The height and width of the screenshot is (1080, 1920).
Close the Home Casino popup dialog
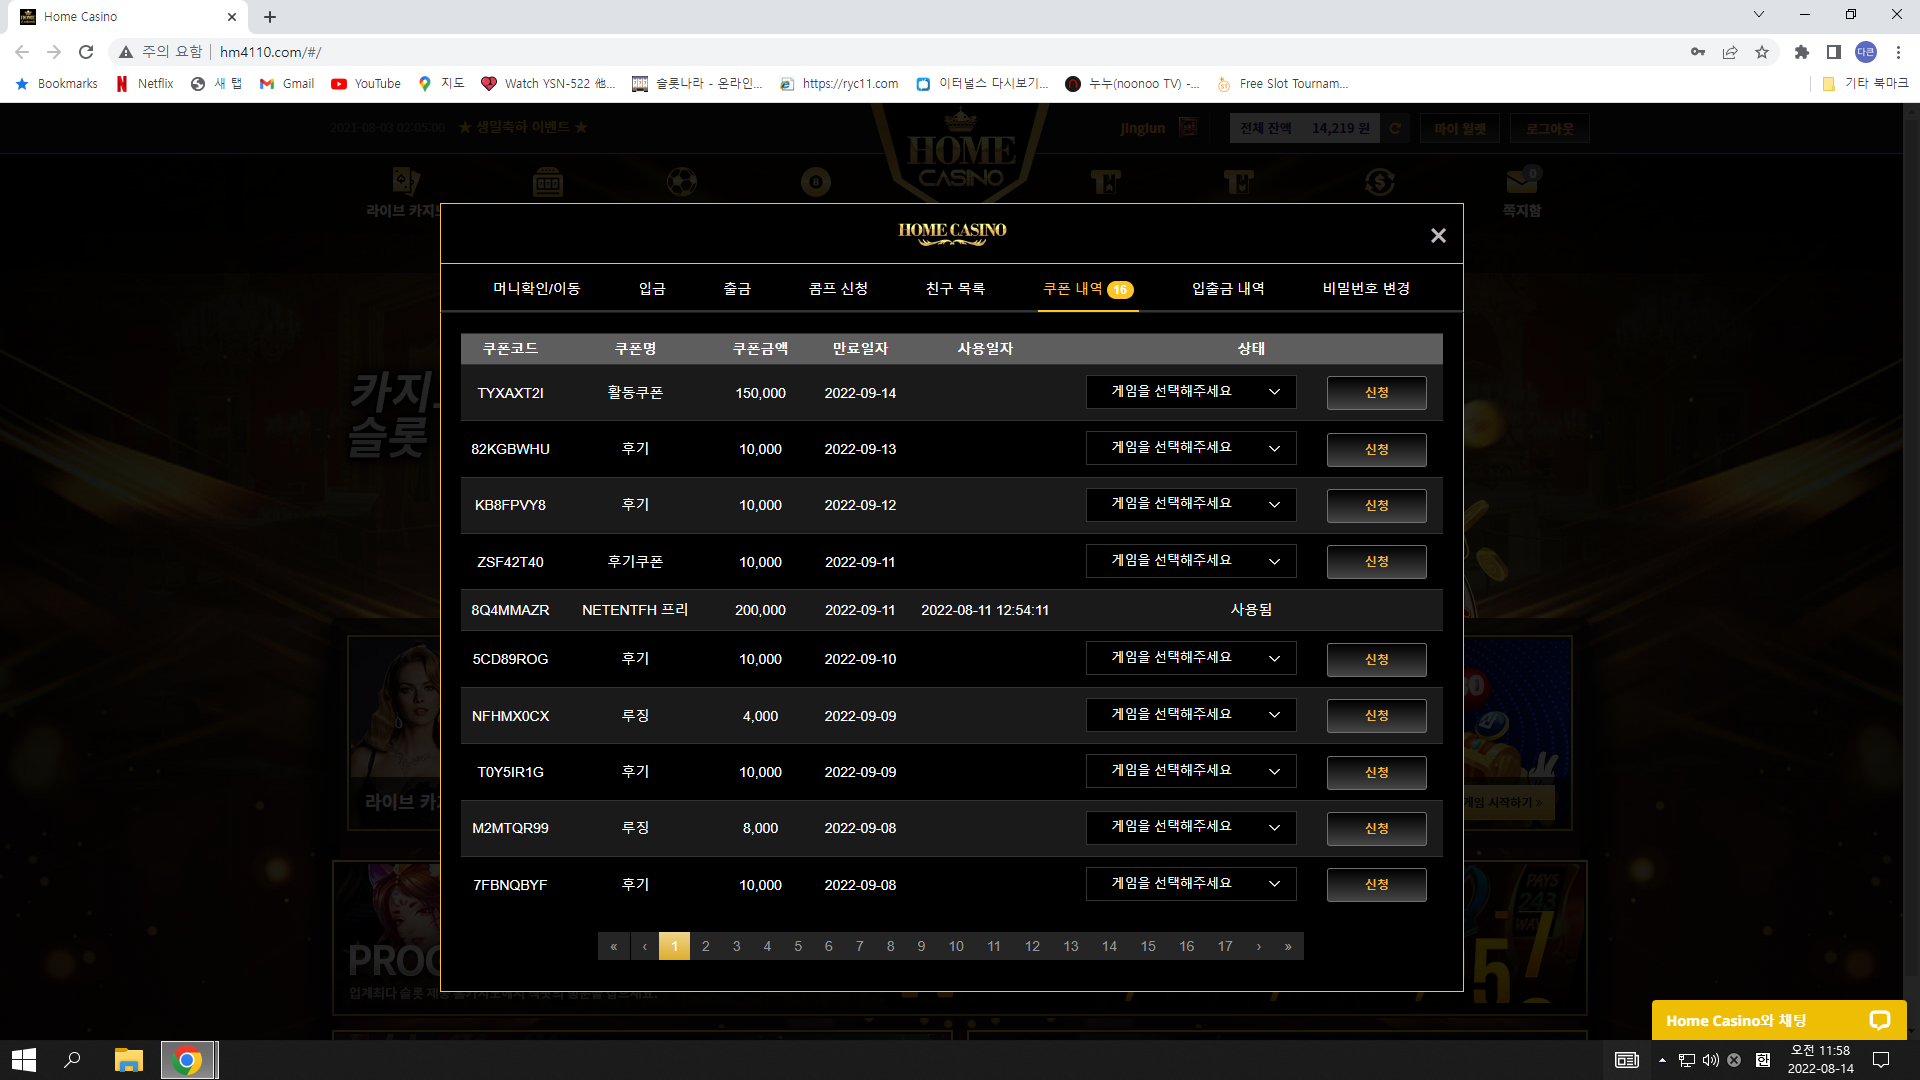[1438, 235]
